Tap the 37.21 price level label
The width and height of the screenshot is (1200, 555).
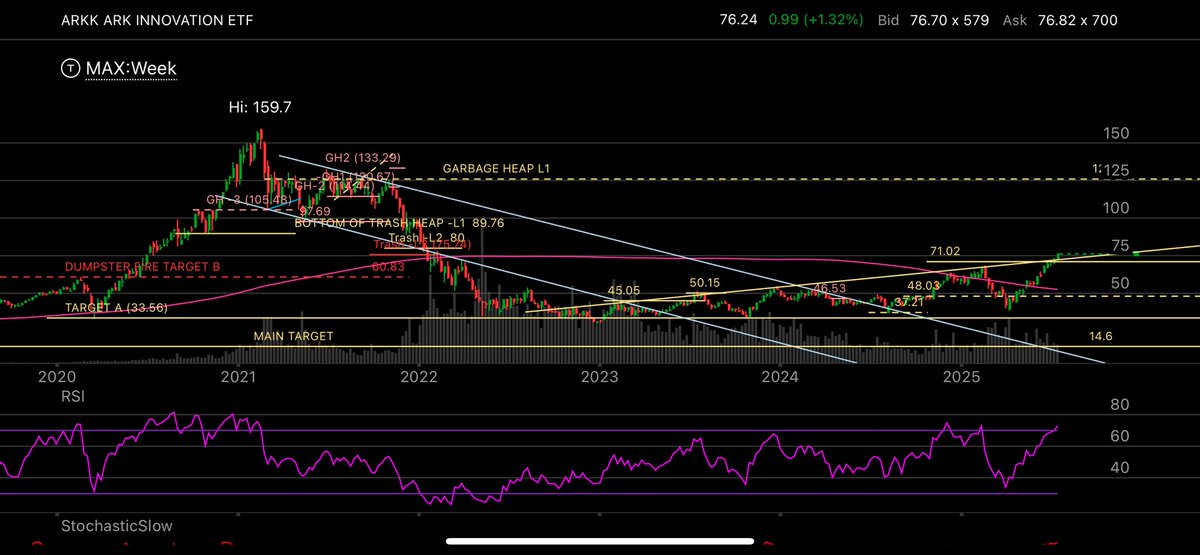(909, 301)
